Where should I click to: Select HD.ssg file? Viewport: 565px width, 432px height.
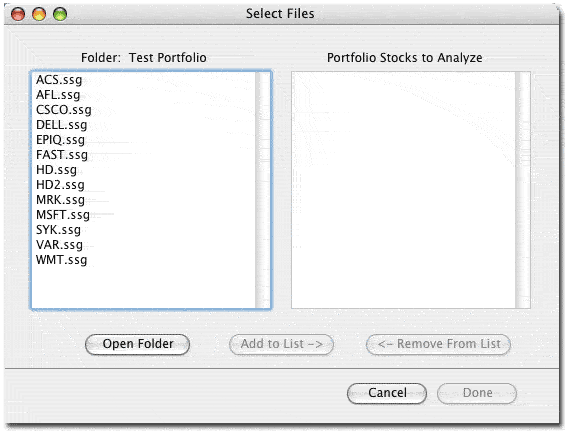(57, 170)
